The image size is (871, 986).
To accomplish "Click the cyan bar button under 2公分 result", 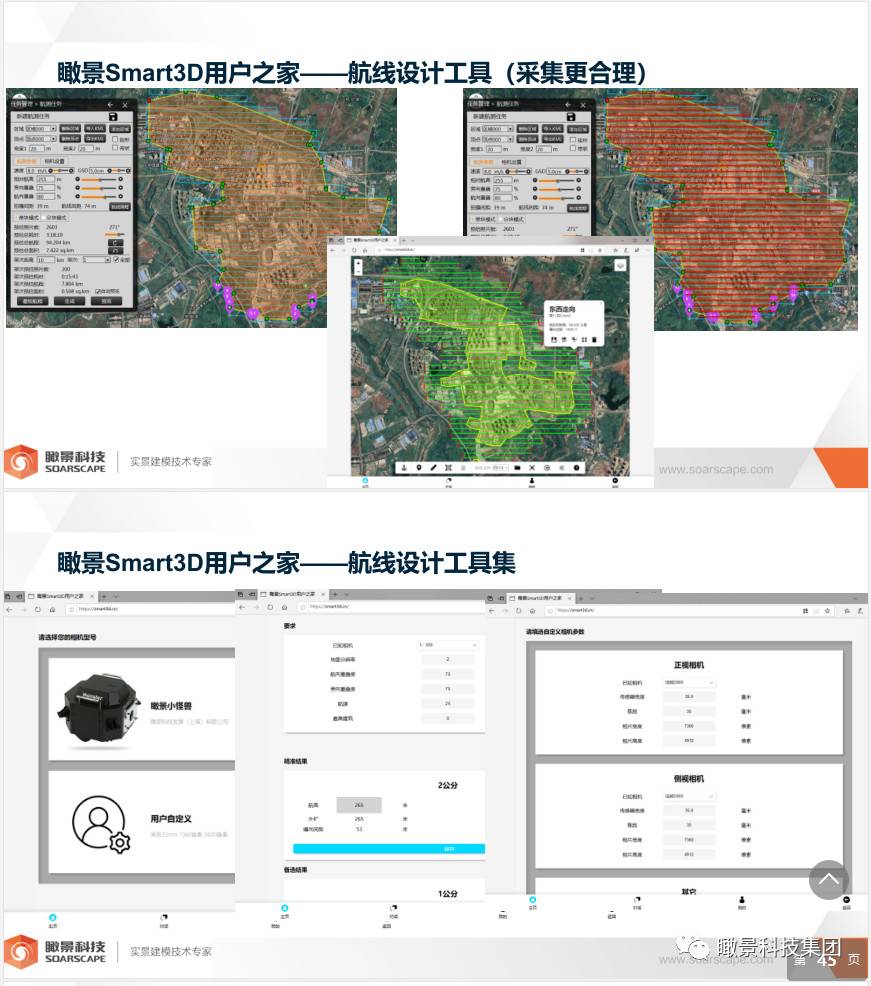I will 389,849.
